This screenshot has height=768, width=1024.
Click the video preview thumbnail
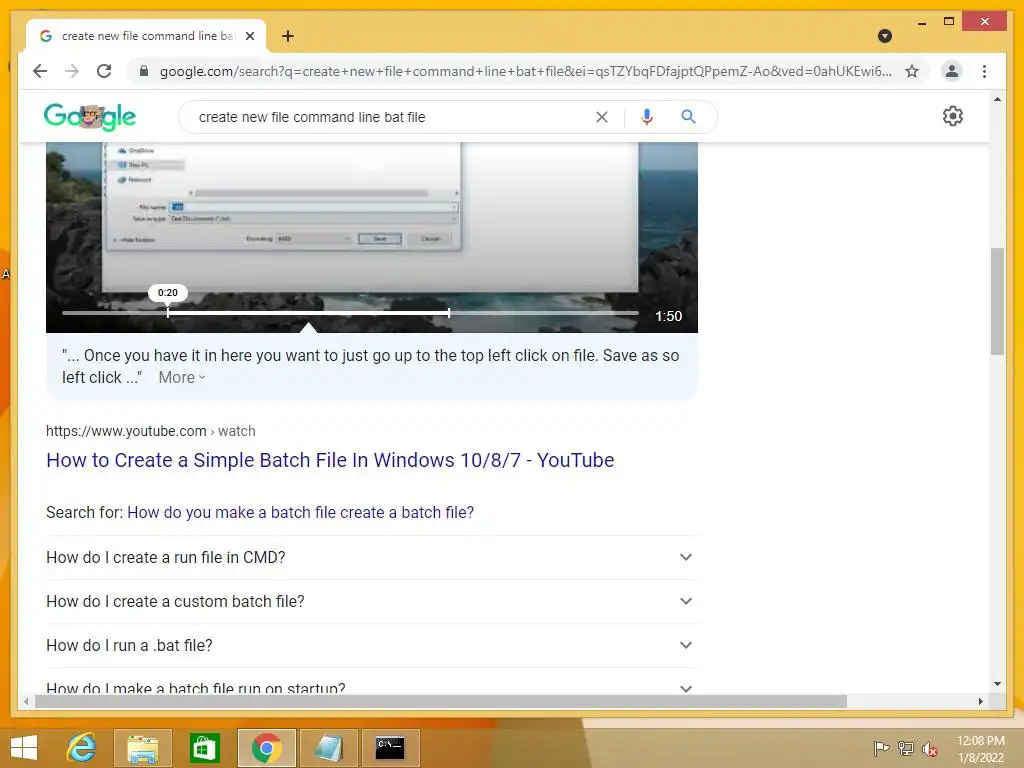point(372,236)
